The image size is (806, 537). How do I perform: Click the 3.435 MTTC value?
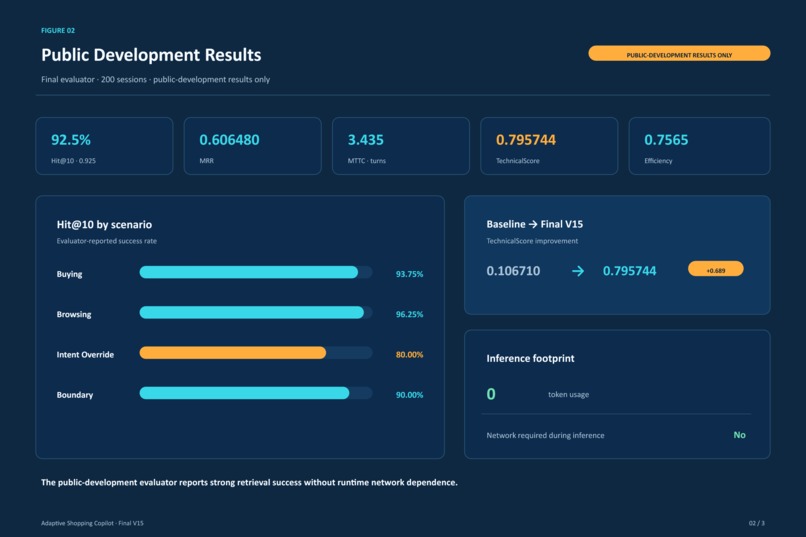(x=365, y=140)
